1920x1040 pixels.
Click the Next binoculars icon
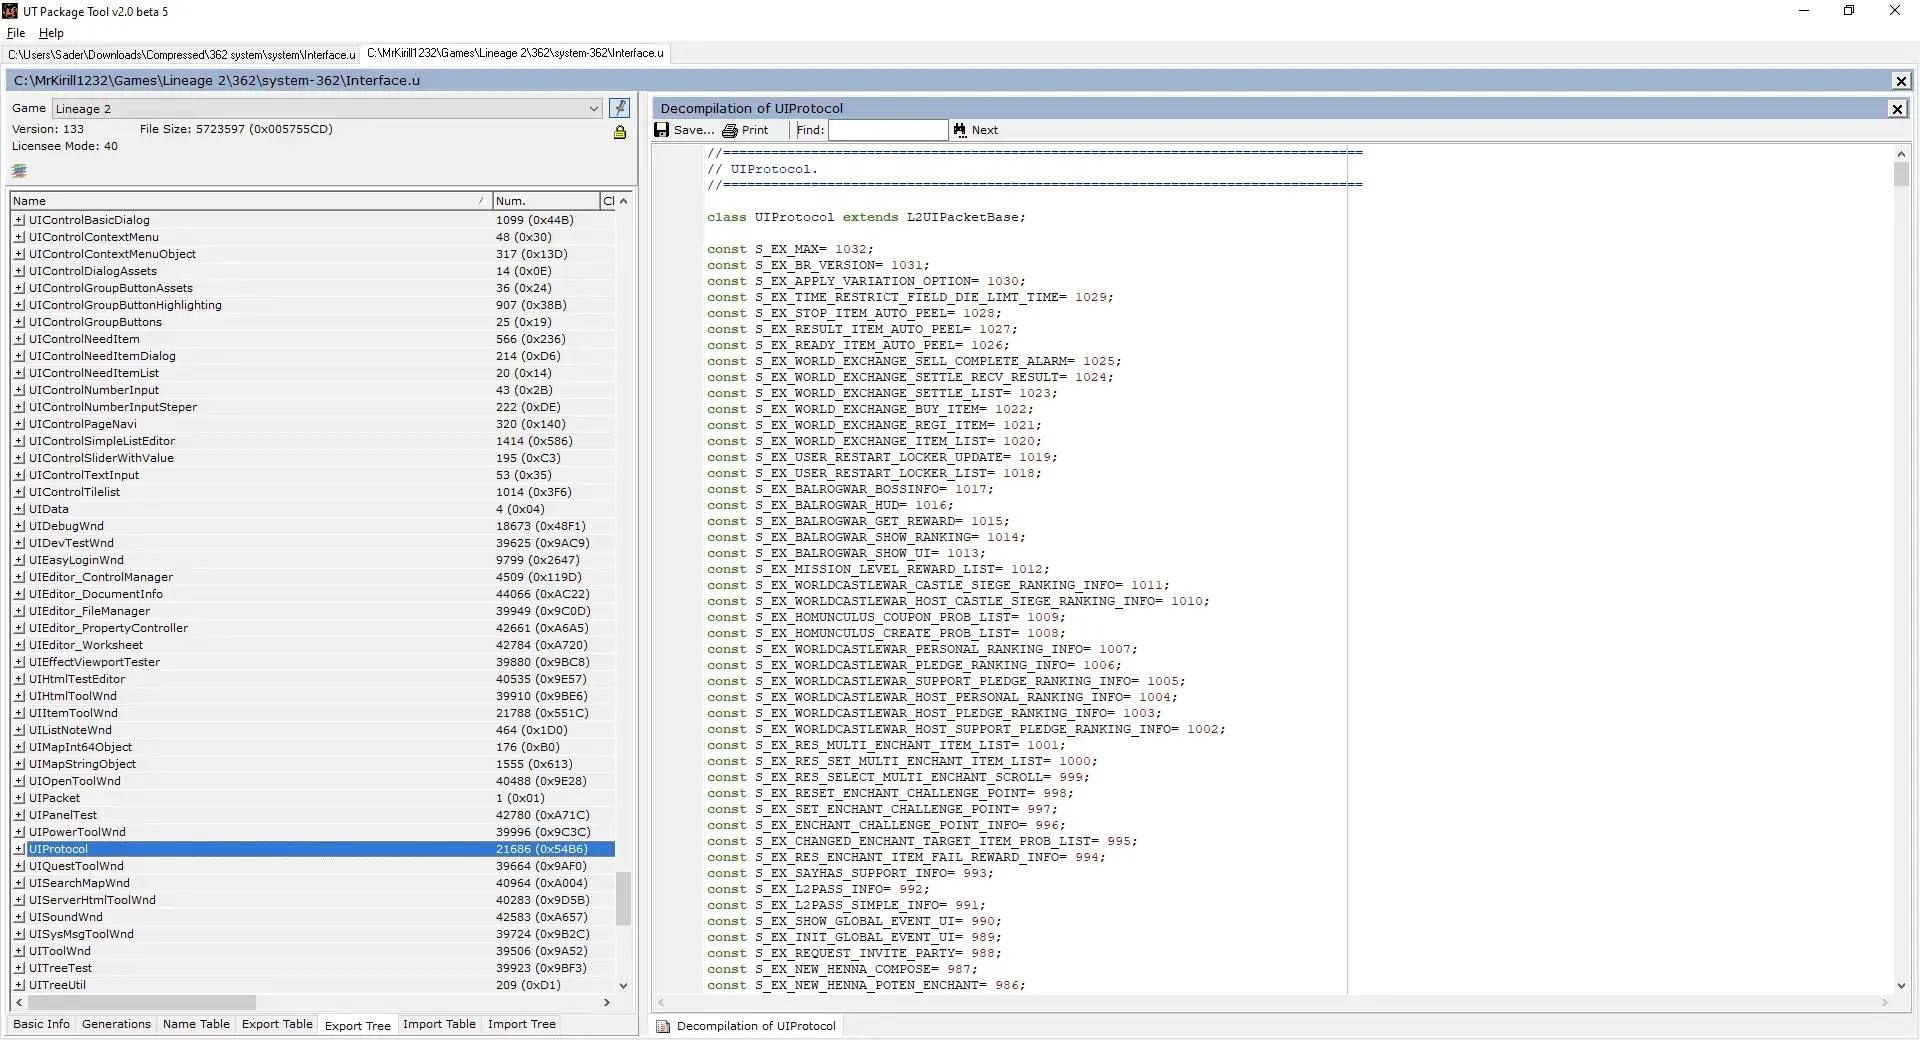click(960, 130)
